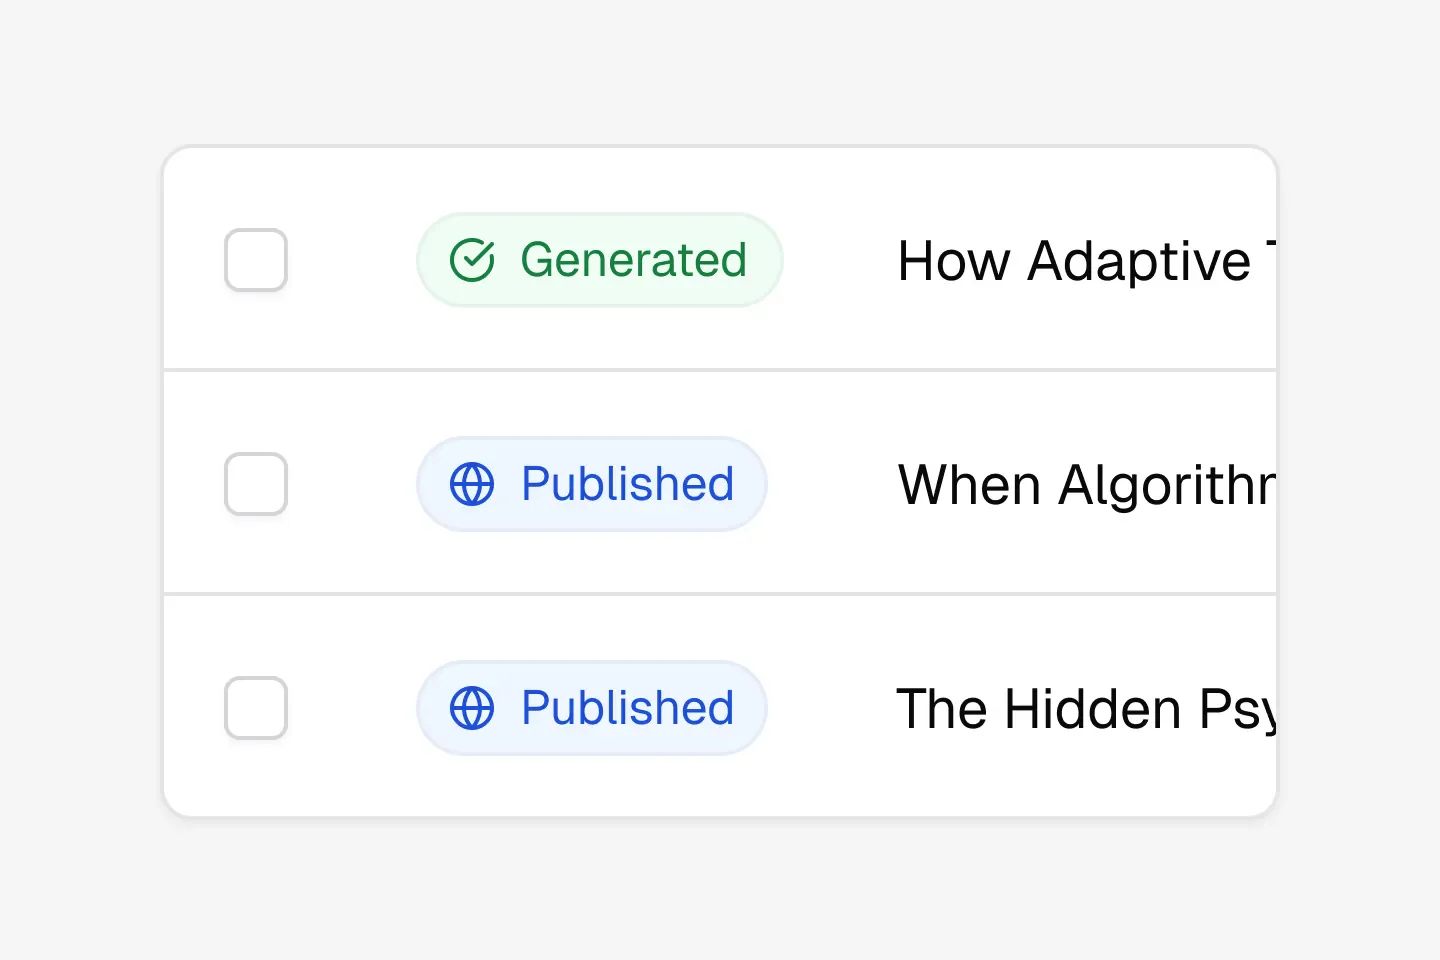Select the Generated status badge
This screenshot has width=1440, height=960.
(599, 260)
